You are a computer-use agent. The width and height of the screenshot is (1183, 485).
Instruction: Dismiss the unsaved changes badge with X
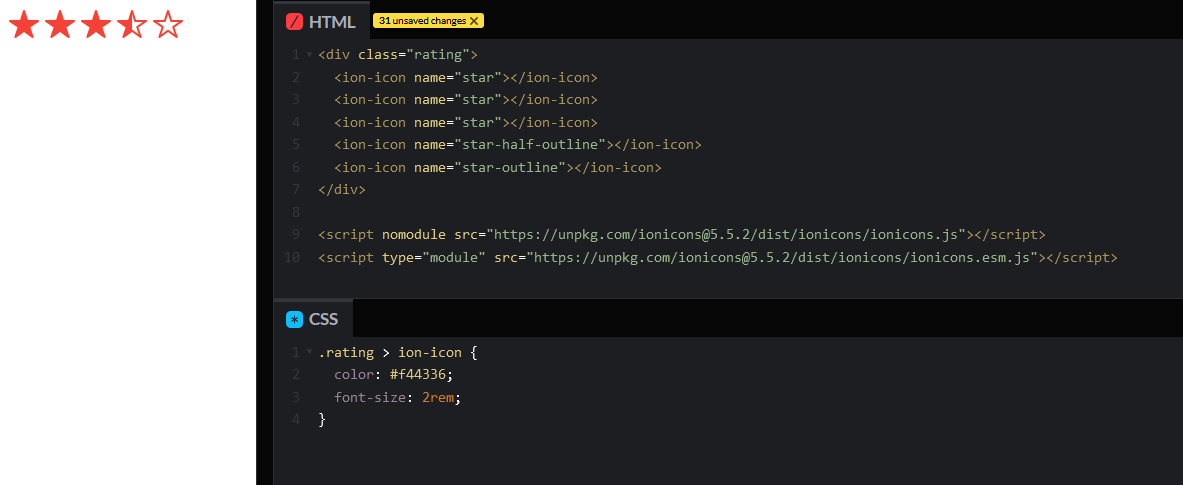(x=474, y=21)
